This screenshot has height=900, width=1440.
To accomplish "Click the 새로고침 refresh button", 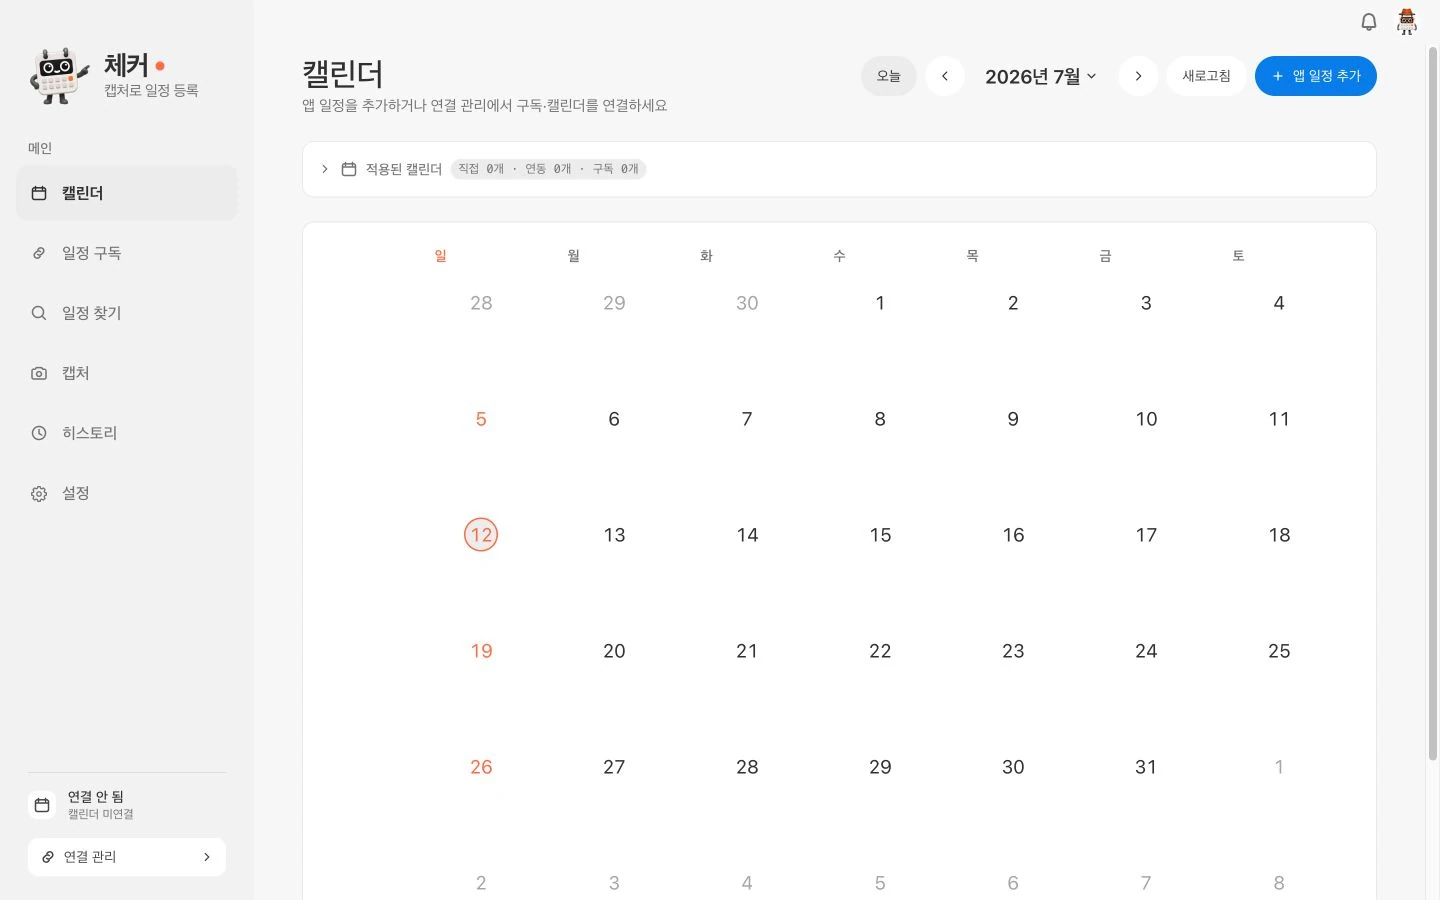I will 1206,76.
